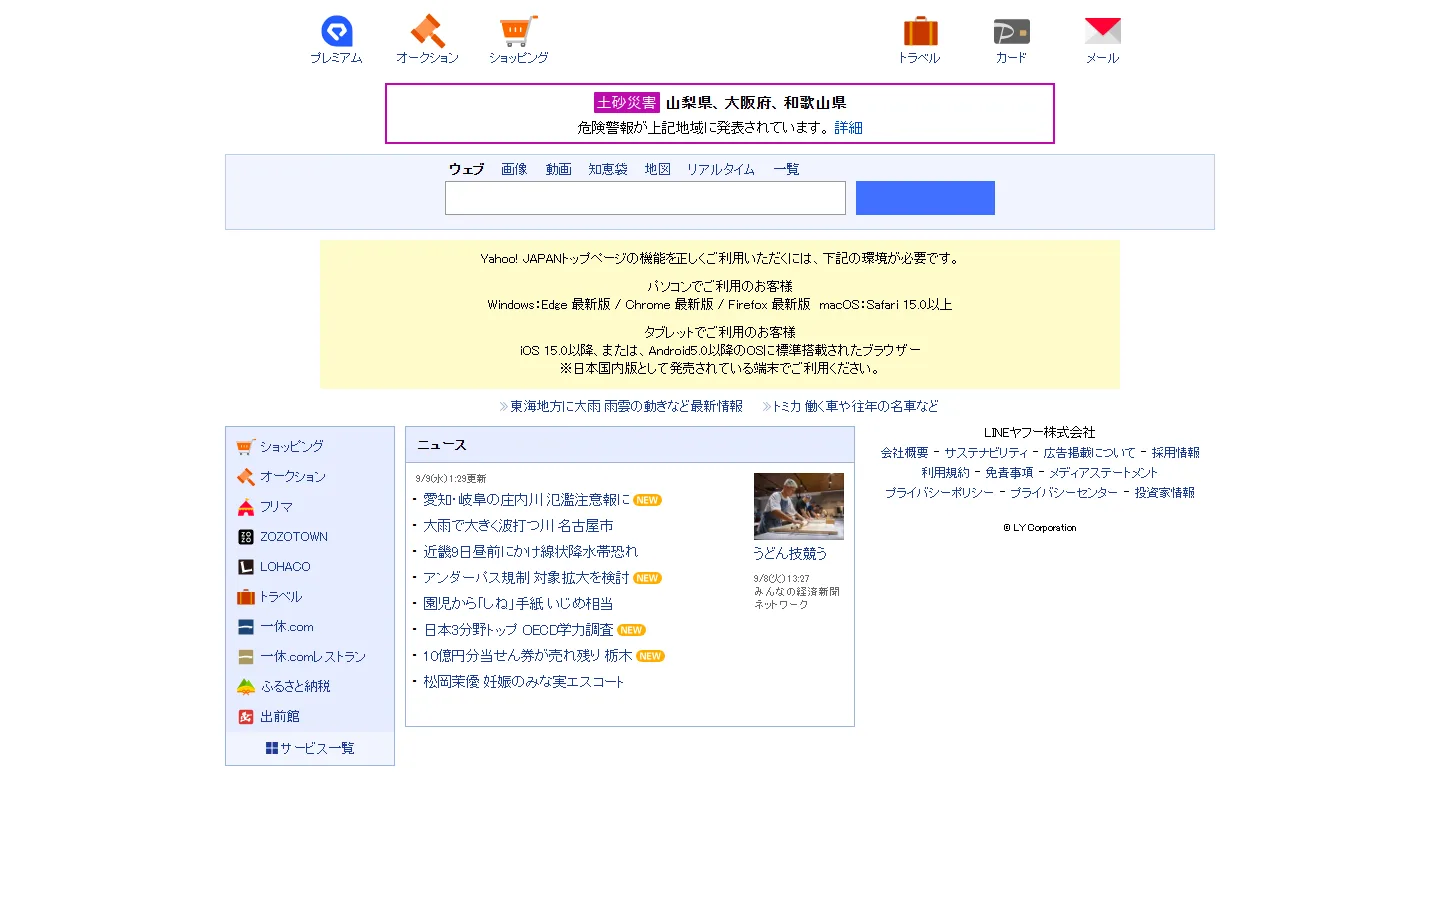Open the ショッピング cart icon at top
The width and height of the screenshot is (1440, 900).
click(518, 31)
